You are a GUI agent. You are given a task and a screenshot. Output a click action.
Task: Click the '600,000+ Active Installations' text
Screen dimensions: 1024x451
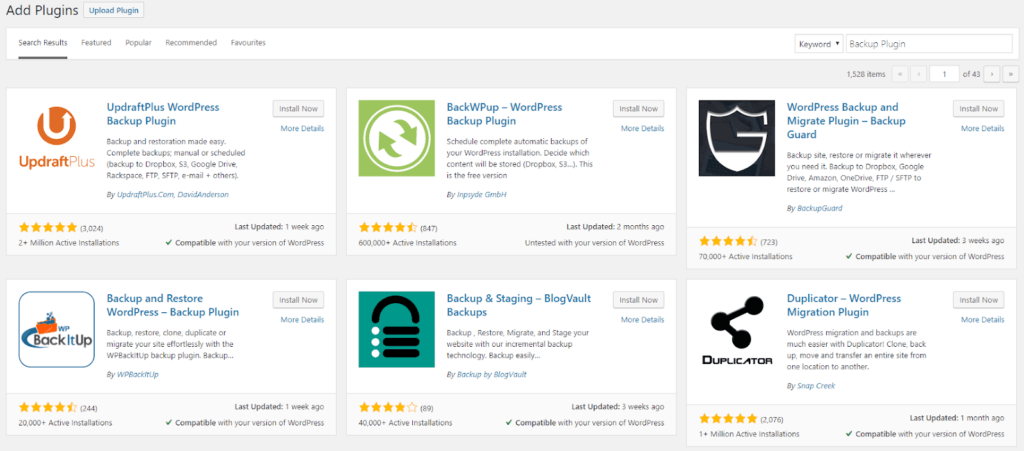(408, 243)
